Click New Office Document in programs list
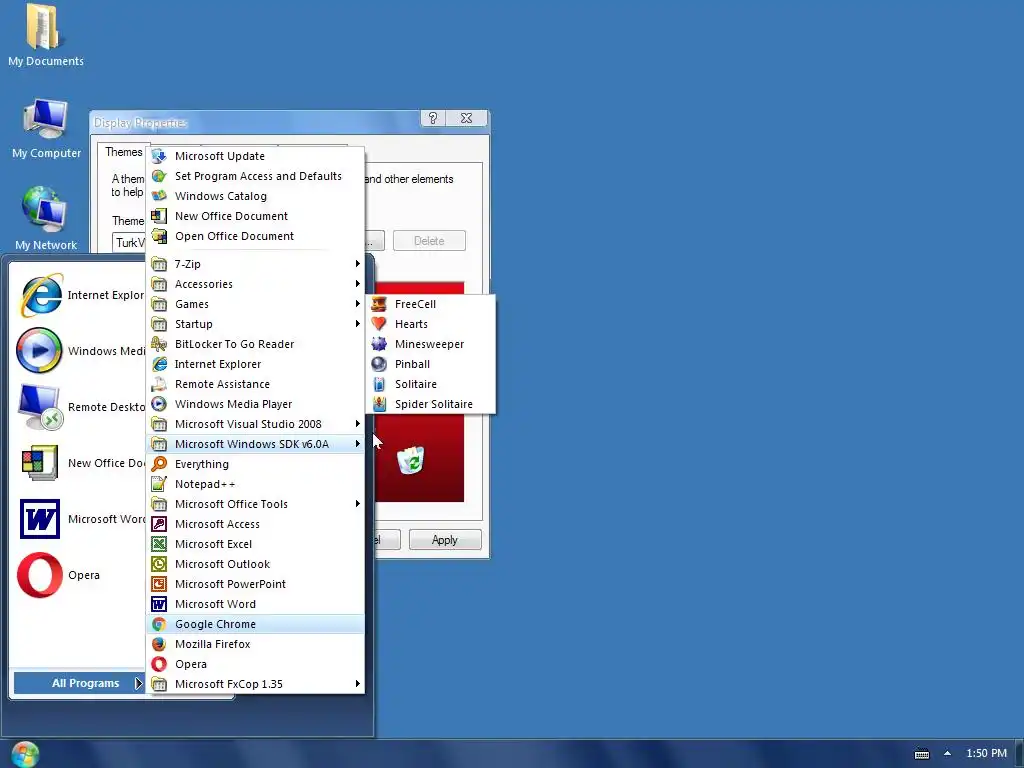Image resolution: width=1024 pixels, height=768 pixels. [255, 216]
